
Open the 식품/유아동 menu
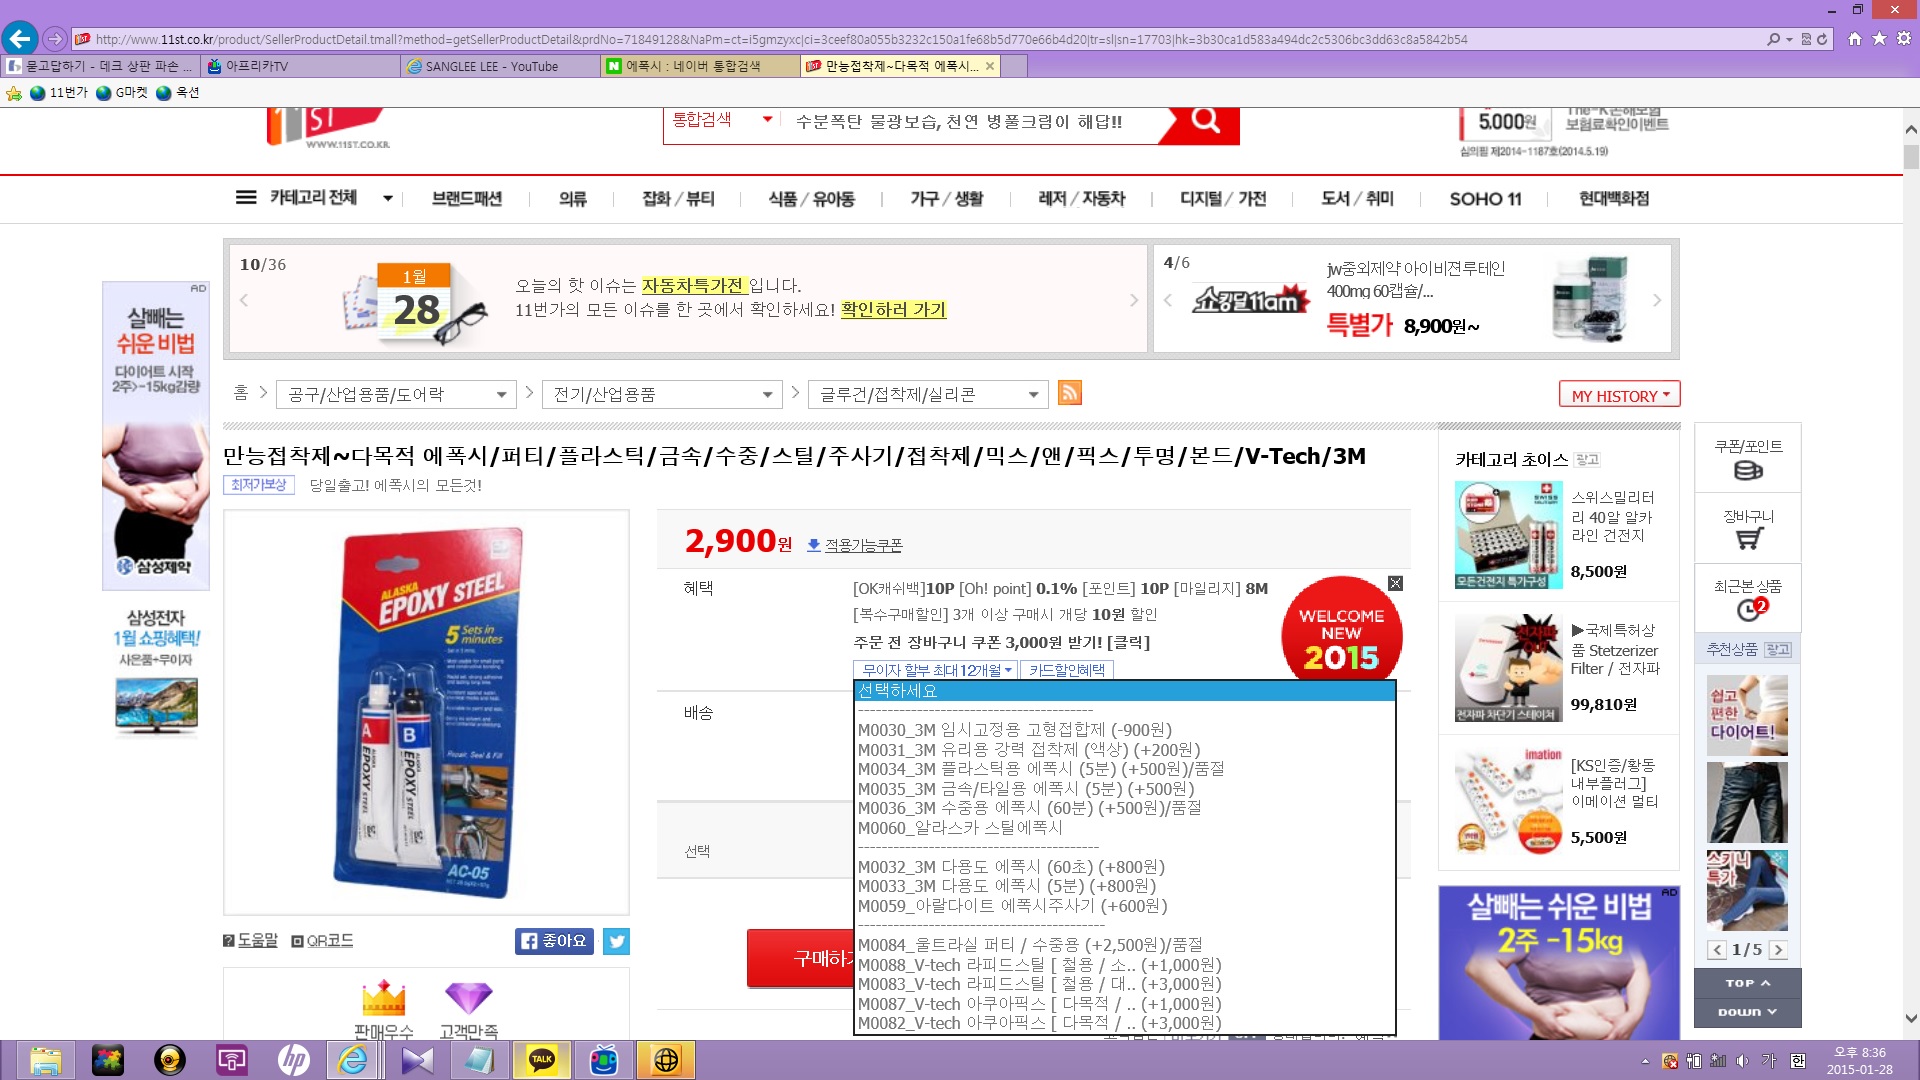811,198
